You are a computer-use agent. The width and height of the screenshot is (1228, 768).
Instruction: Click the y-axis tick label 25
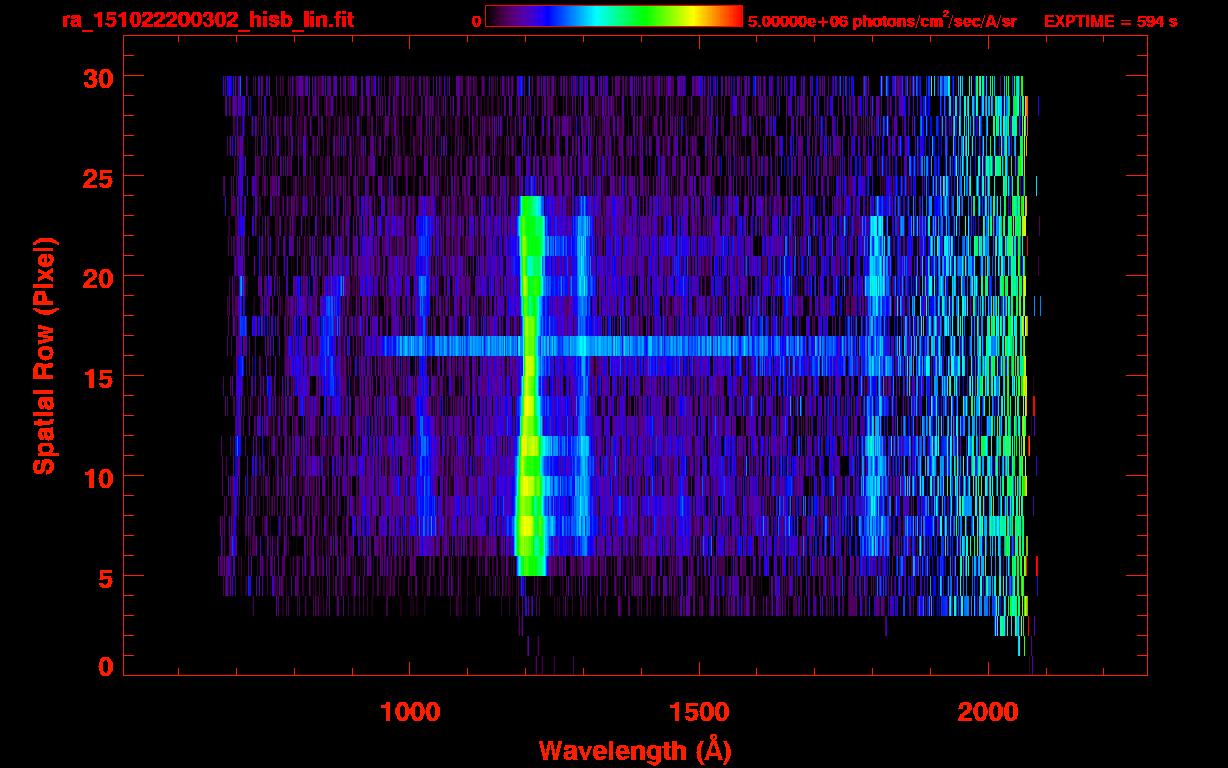(97, 177)
